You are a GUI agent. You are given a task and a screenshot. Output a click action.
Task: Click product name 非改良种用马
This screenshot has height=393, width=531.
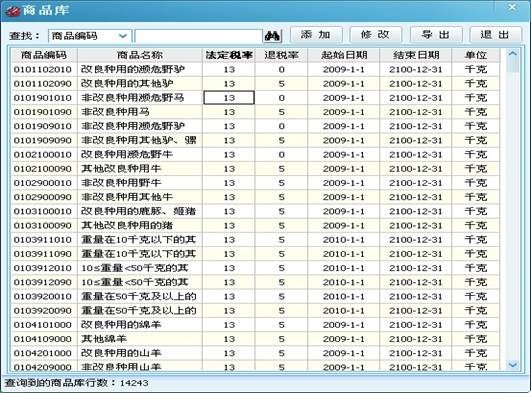pyautogui.click(x=115, y=112)
